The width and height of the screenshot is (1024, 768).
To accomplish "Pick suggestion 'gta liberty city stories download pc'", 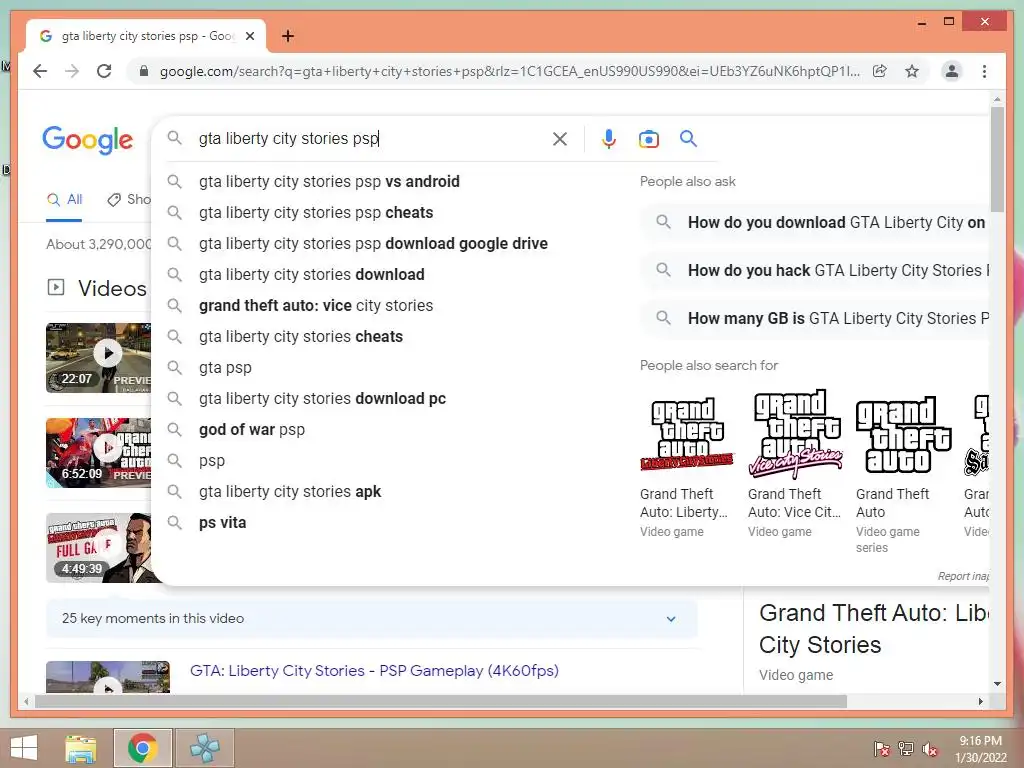I will pos(323,398).
